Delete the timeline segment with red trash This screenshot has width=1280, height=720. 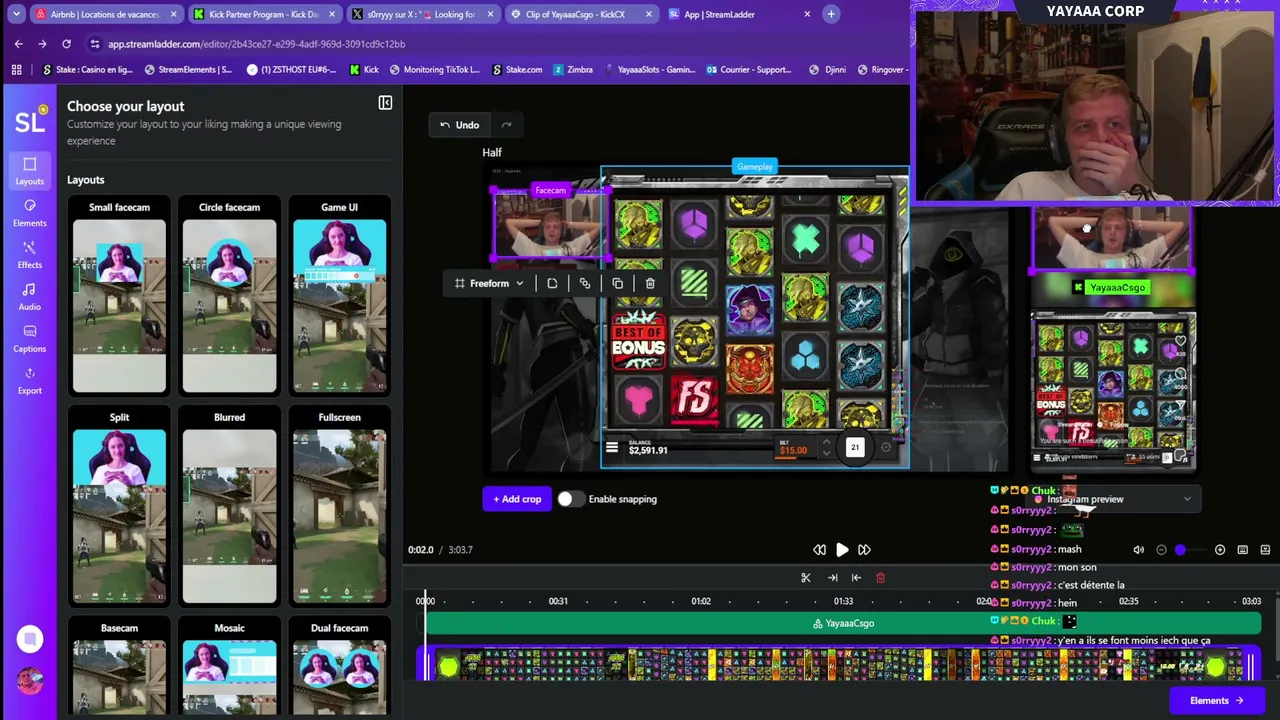880,578
